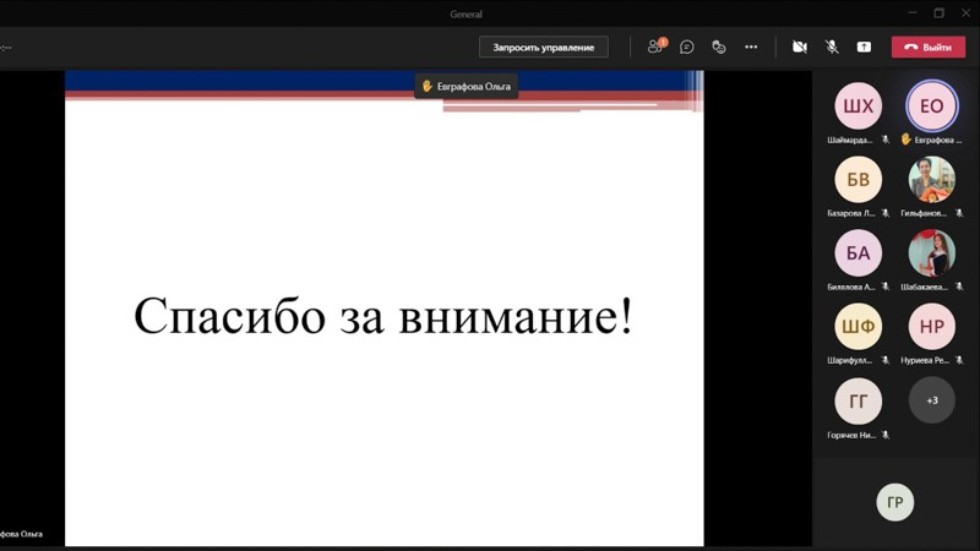Expand the more actions ellipsis menu
Screen dimensions: 980x551
[751, 47]
